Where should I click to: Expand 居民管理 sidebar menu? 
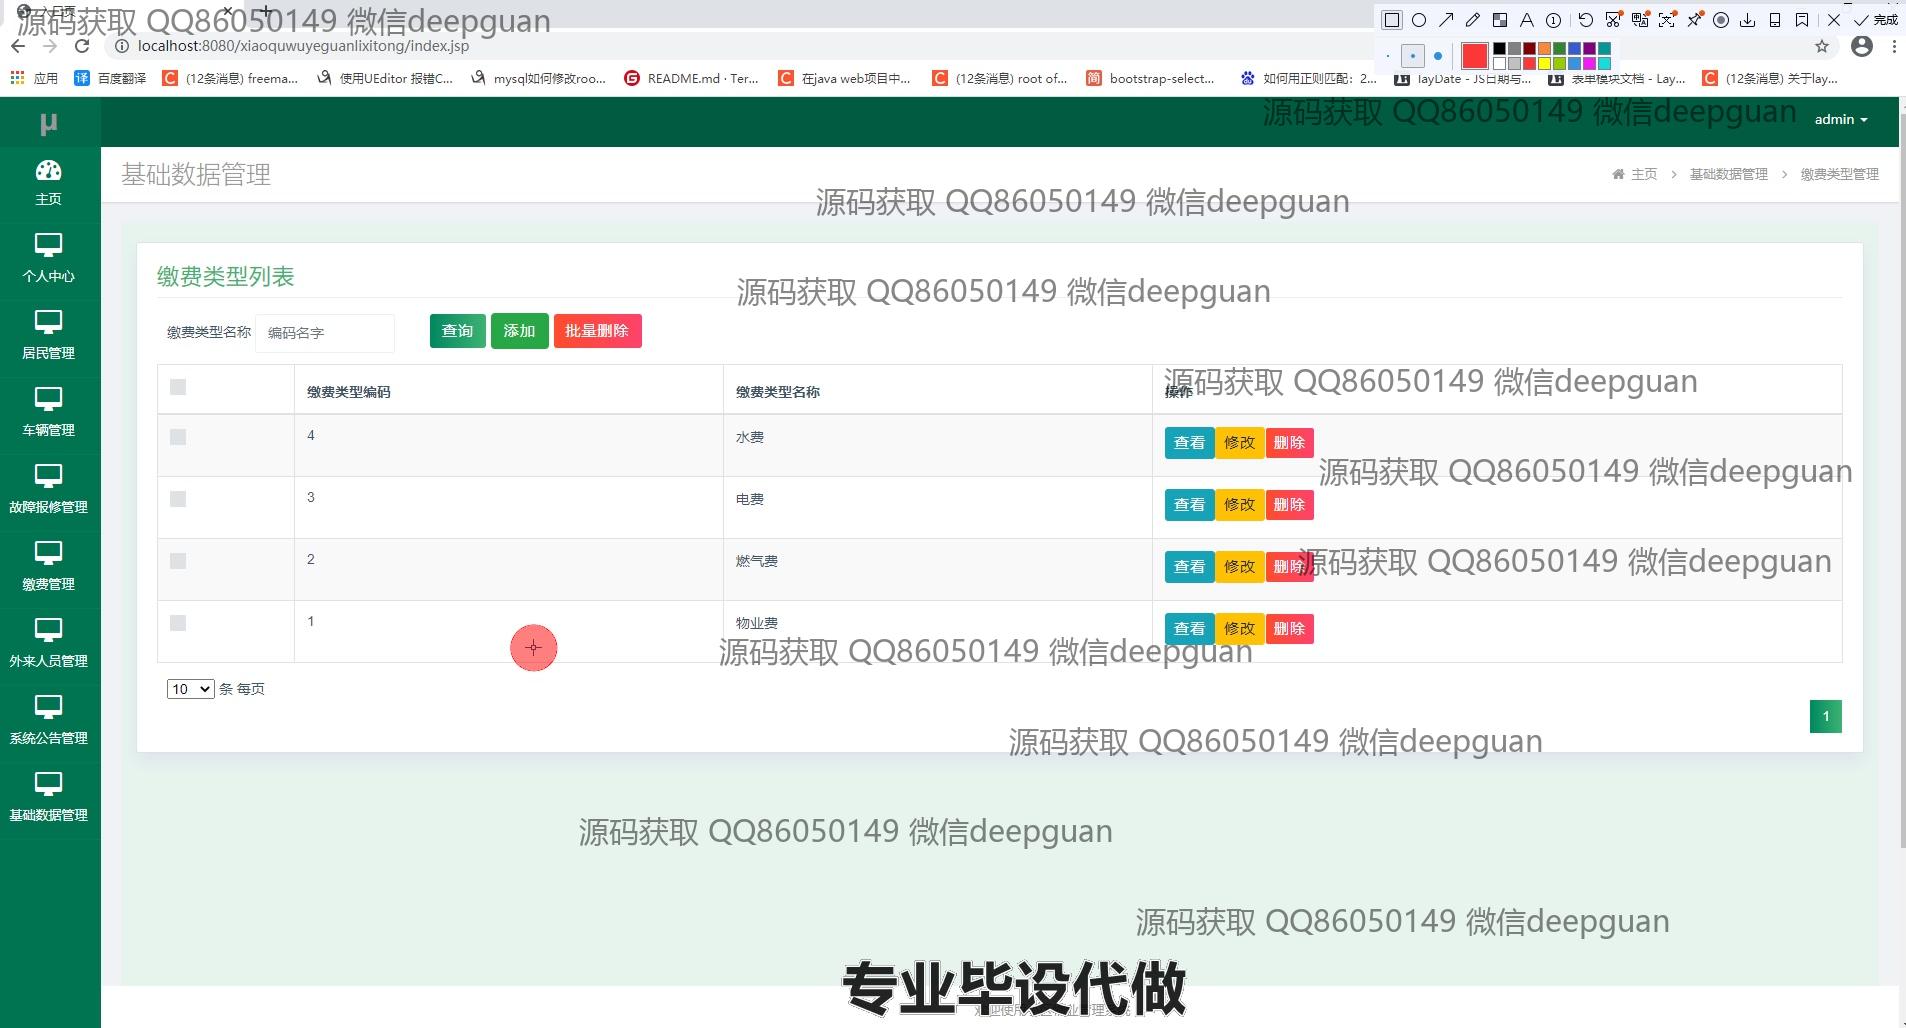(48, 337)
